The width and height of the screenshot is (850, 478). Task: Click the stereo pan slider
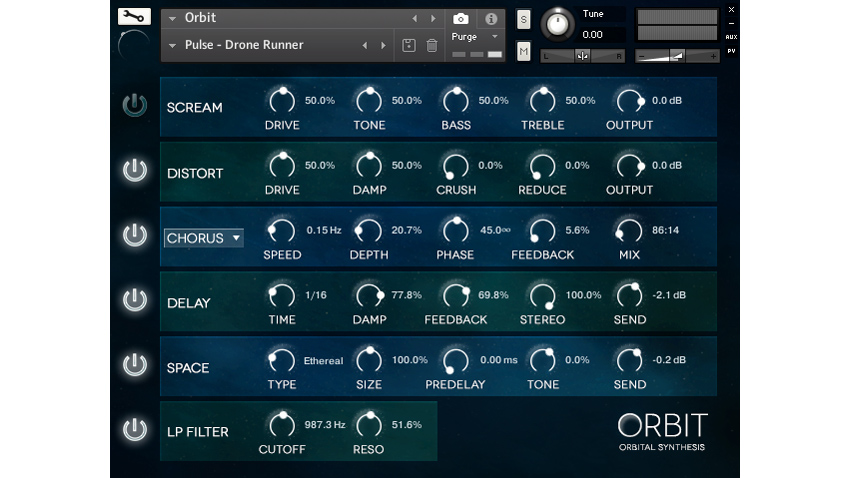(583, 56)
